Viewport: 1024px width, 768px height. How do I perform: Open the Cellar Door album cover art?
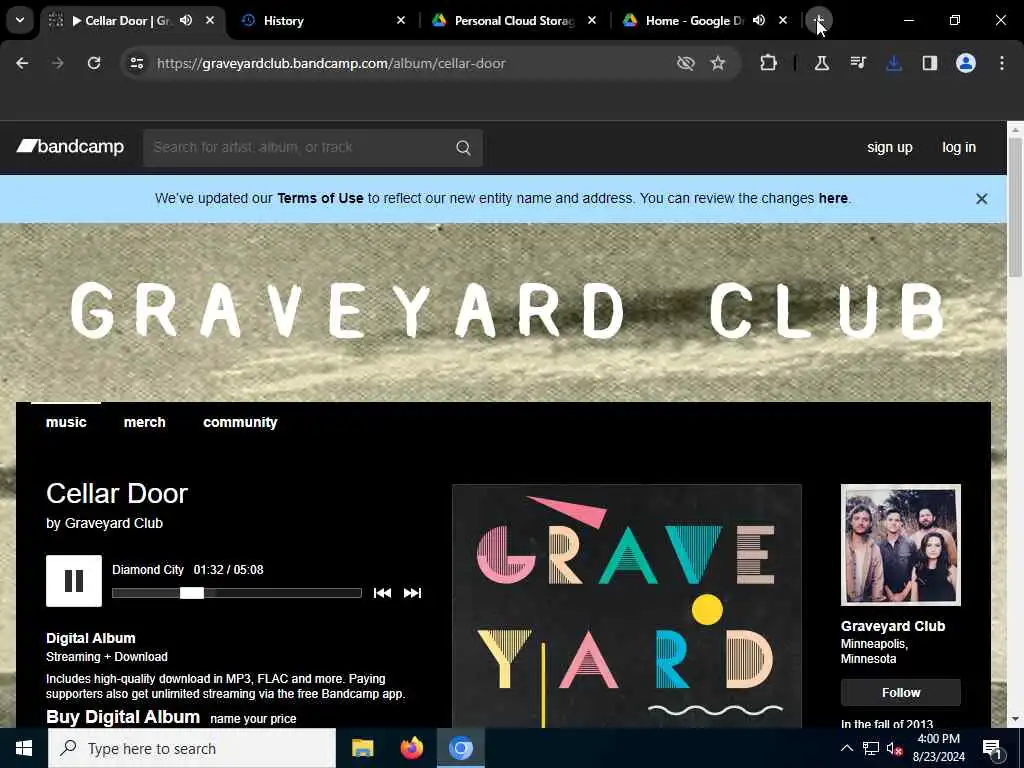coord(626,606)
